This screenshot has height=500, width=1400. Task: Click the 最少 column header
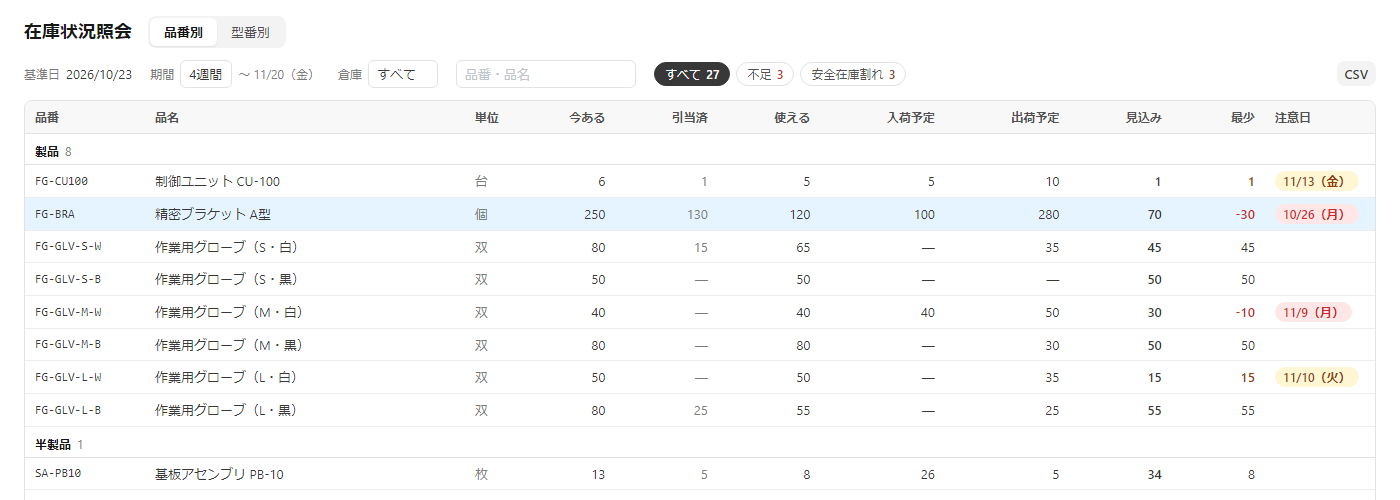(1242, 118)
